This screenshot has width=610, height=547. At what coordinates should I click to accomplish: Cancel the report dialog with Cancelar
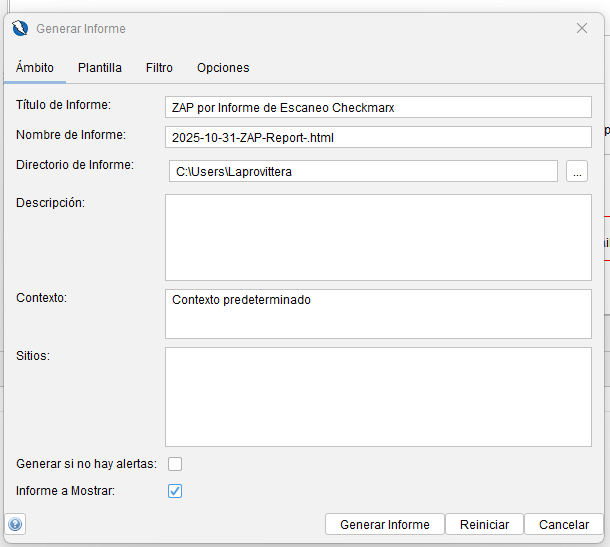(564, 524)
